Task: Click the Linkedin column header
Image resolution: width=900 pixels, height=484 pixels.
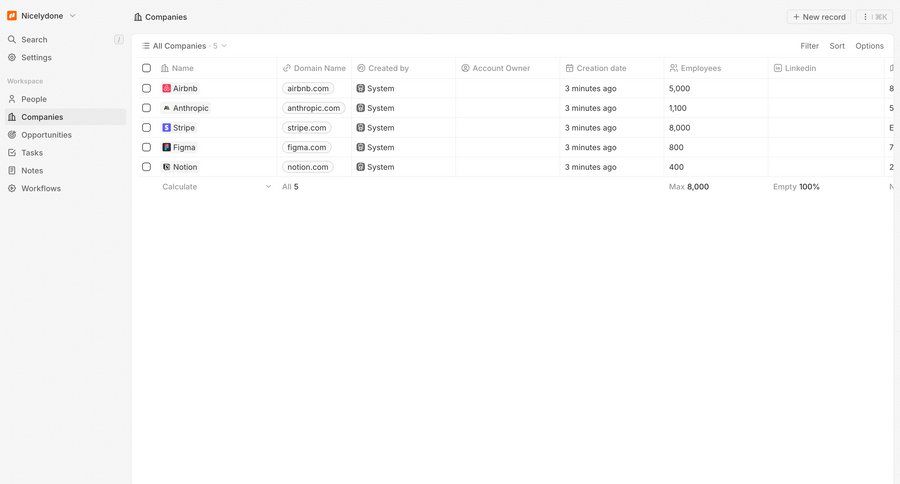Action: coord(825,68)
